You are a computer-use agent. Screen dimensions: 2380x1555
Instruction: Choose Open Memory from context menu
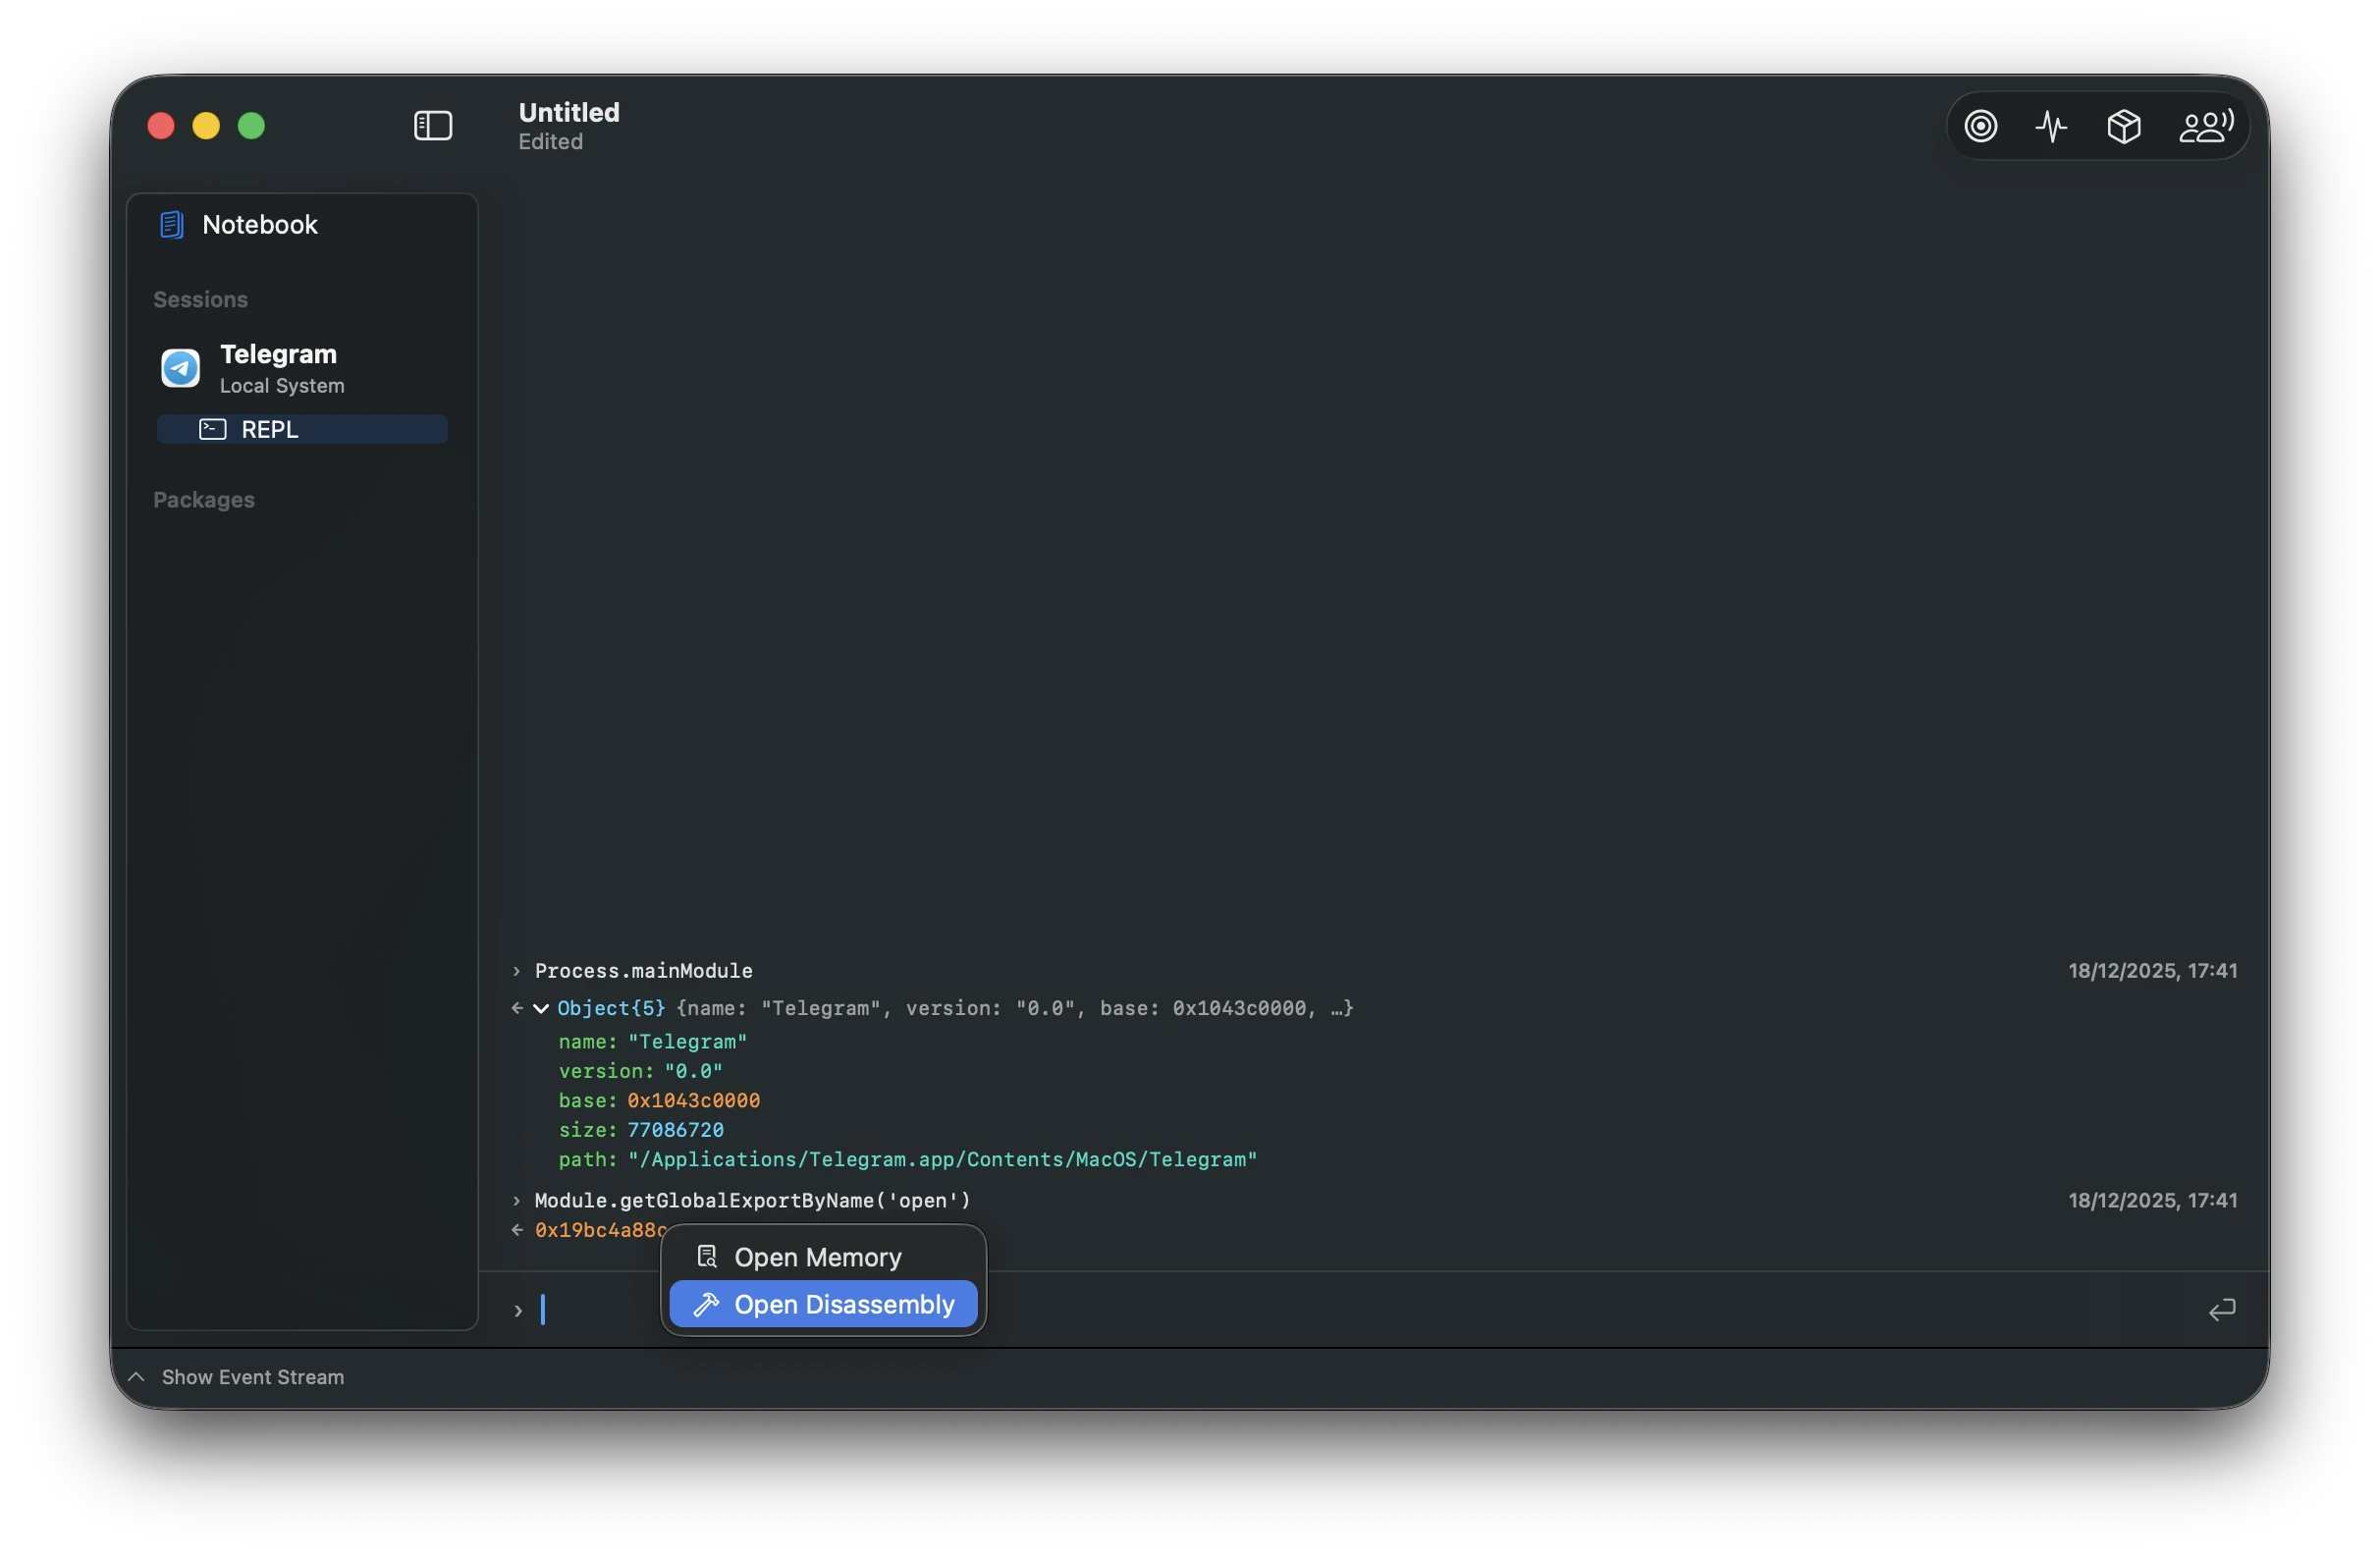(823, 1257)
